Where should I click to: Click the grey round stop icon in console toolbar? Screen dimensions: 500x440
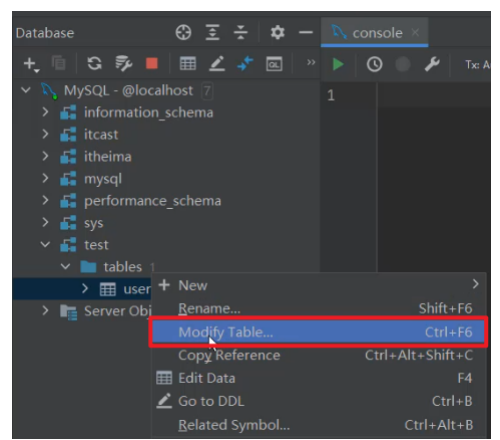pos(403,64)
